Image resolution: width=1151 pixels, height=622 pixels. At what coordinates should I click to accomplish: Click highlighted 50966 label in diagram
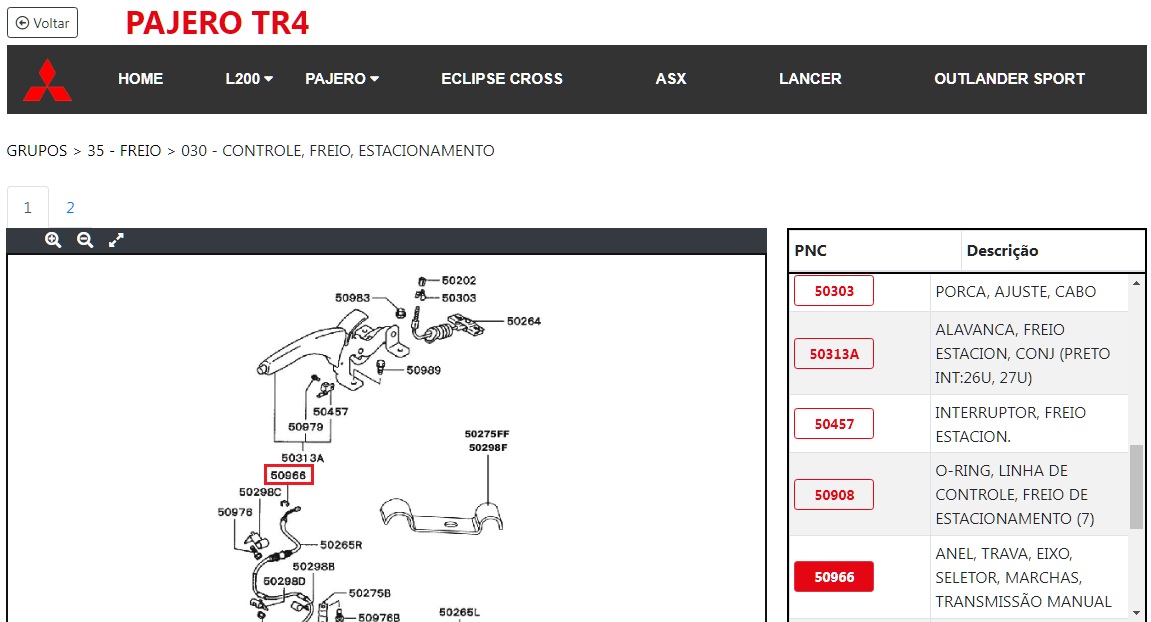click(288, 475)
